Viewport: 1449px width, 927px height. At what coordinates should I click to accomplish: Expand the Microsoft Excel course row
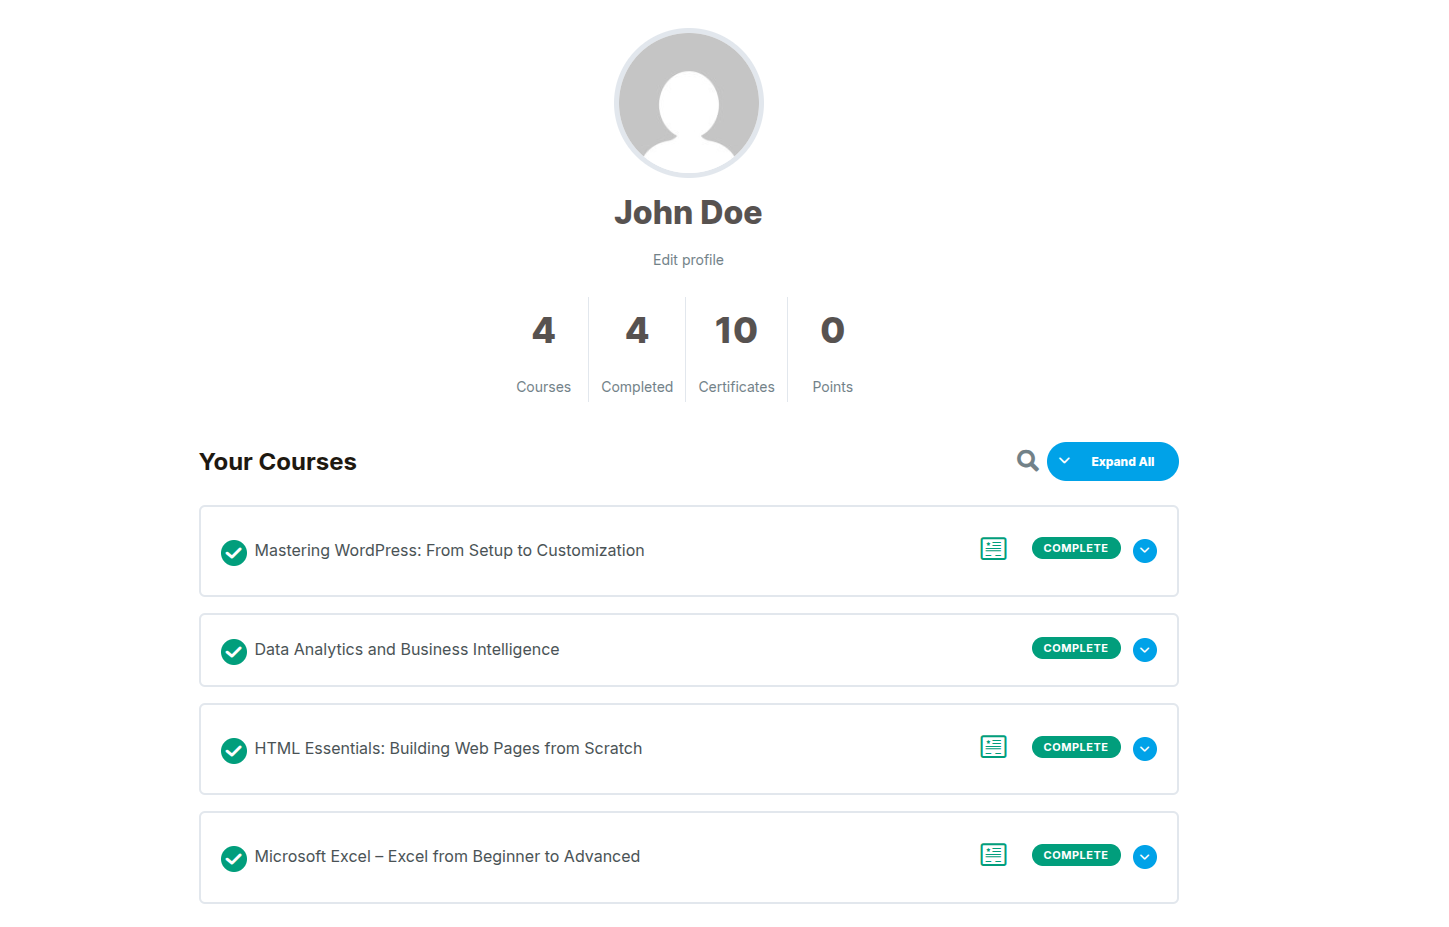(x=1145, y=857)
